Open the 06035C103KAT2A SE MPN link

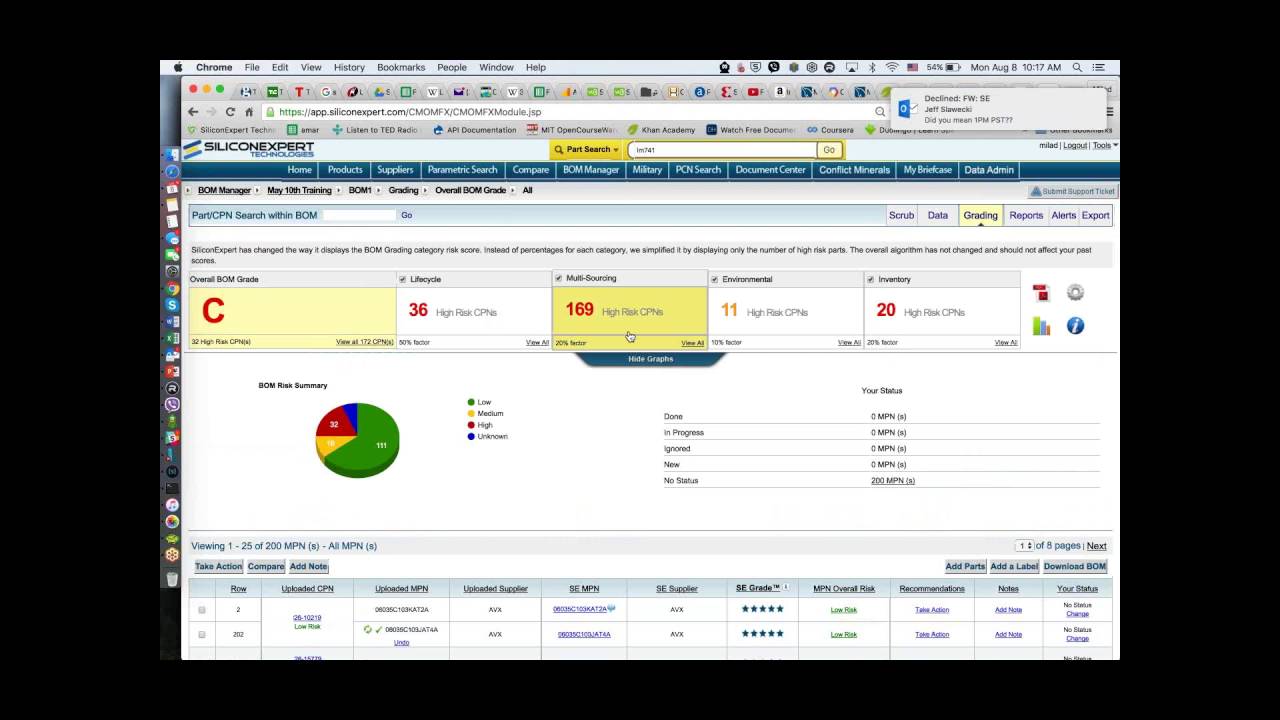coord(580,609)
